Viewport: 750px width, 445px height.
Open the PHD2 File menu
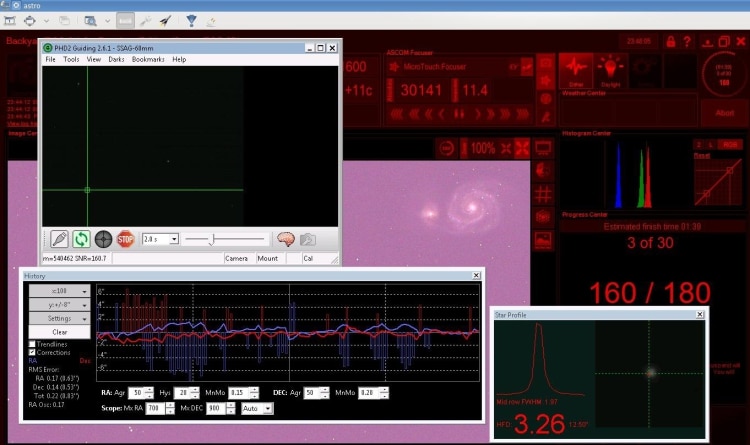coord(50,59)
